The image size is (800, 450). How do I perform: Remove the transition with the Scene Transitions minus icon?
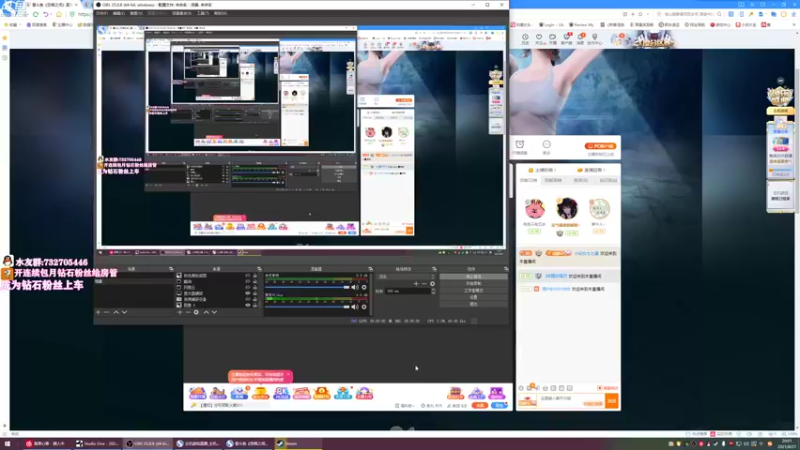pos(424,284)
